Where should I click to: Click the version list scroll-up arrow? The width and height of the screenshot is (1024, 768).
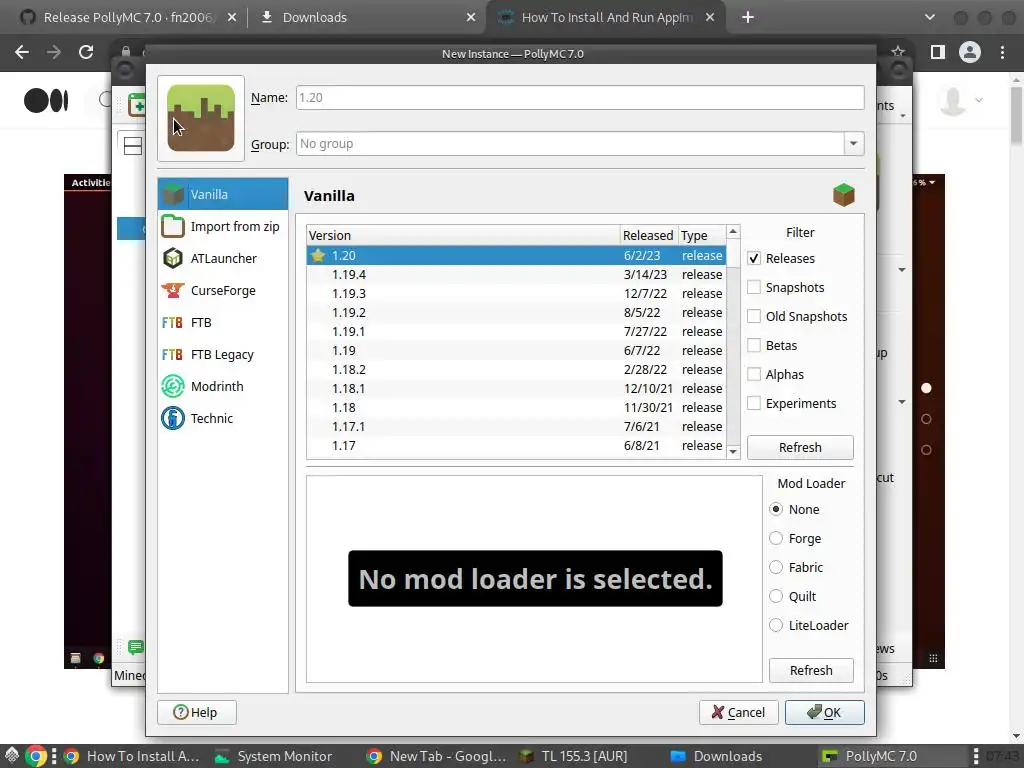coord(733,232)
